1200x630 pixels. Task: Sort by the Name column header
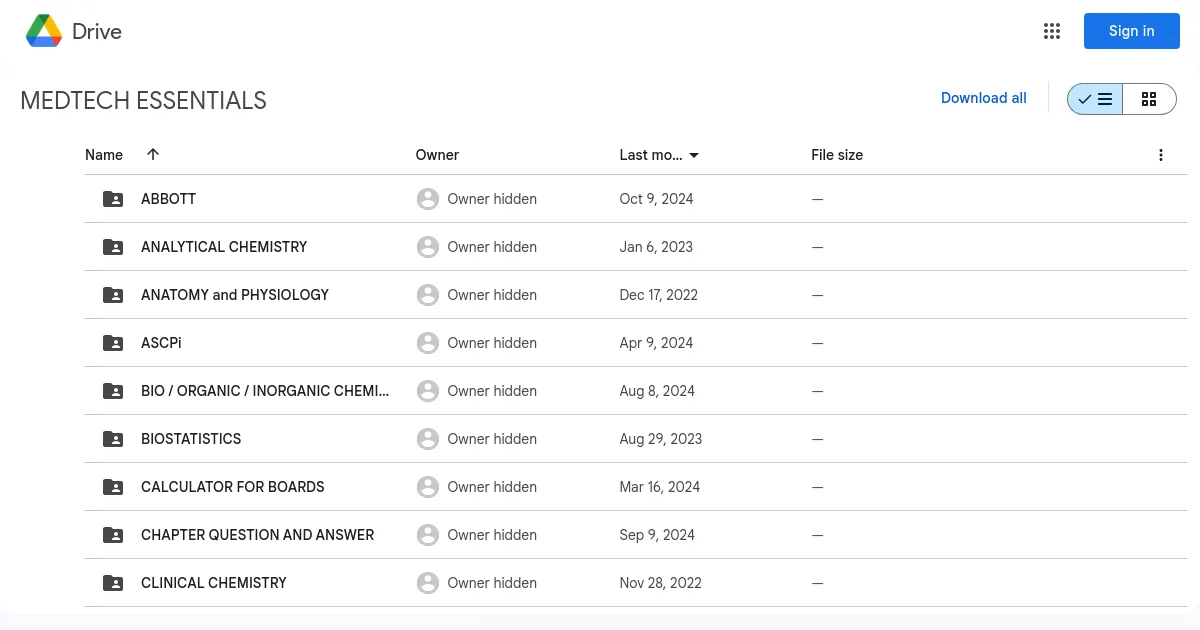[x=104, y=155]
